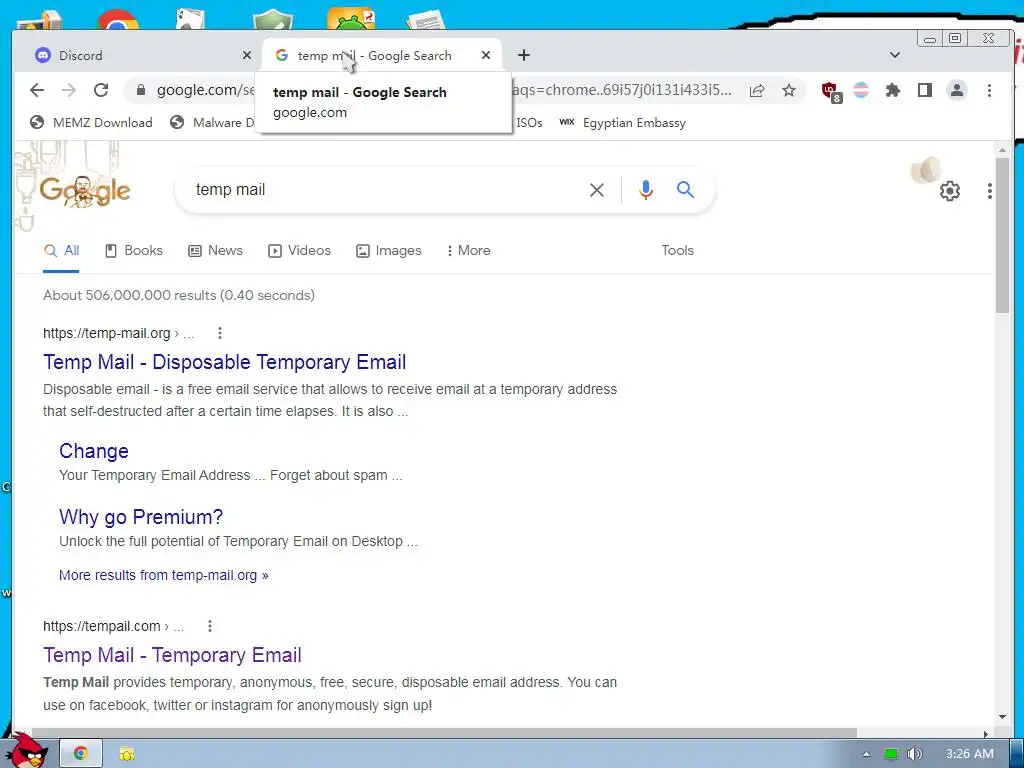
Task: Open the Egyptian Embassy bookmark
Action: point(622,123)
